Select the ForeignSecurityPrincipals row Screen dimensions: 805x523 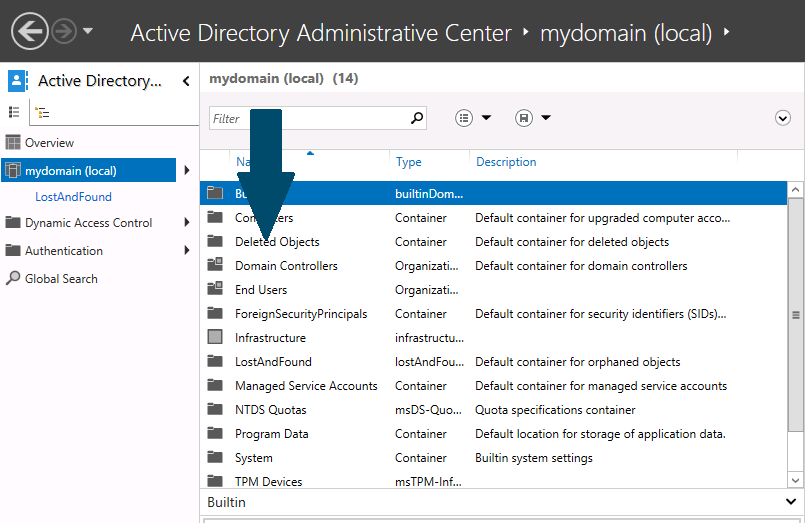493,314
